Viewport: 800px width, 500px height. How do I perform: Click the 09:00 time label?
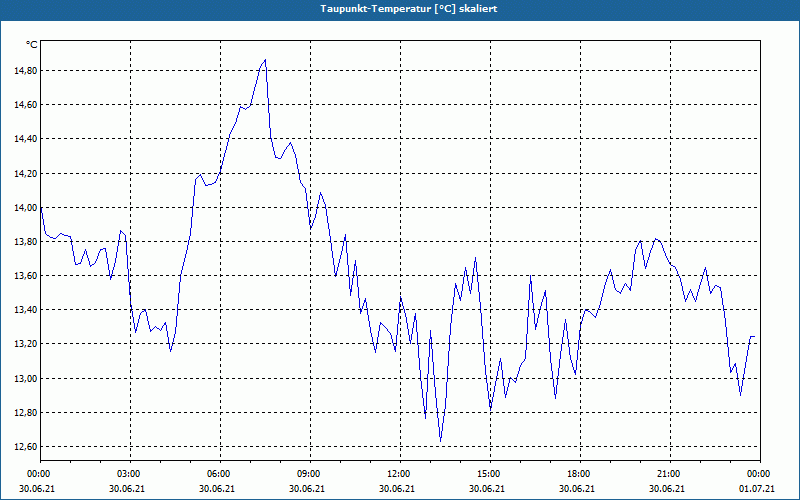tap(310, 474)
